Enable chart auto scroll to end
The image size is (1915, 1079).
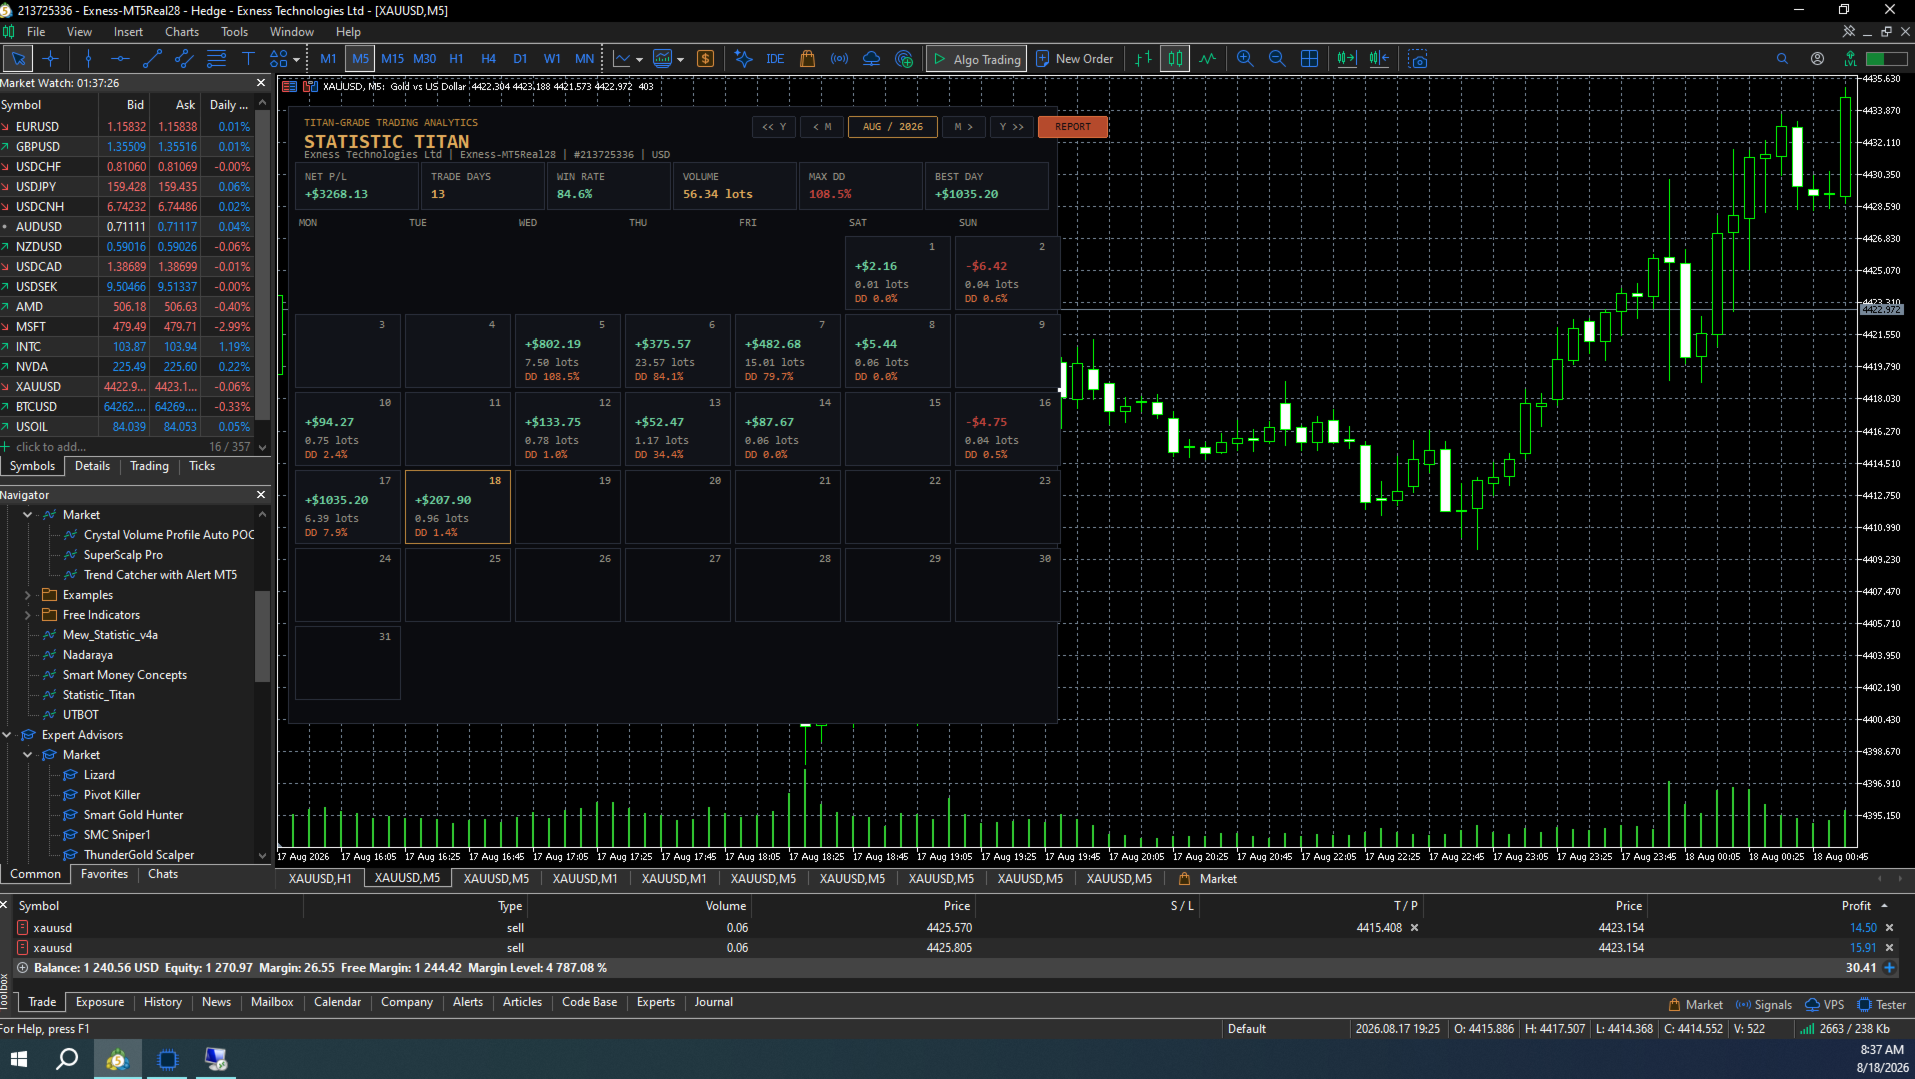(1347, 59)
